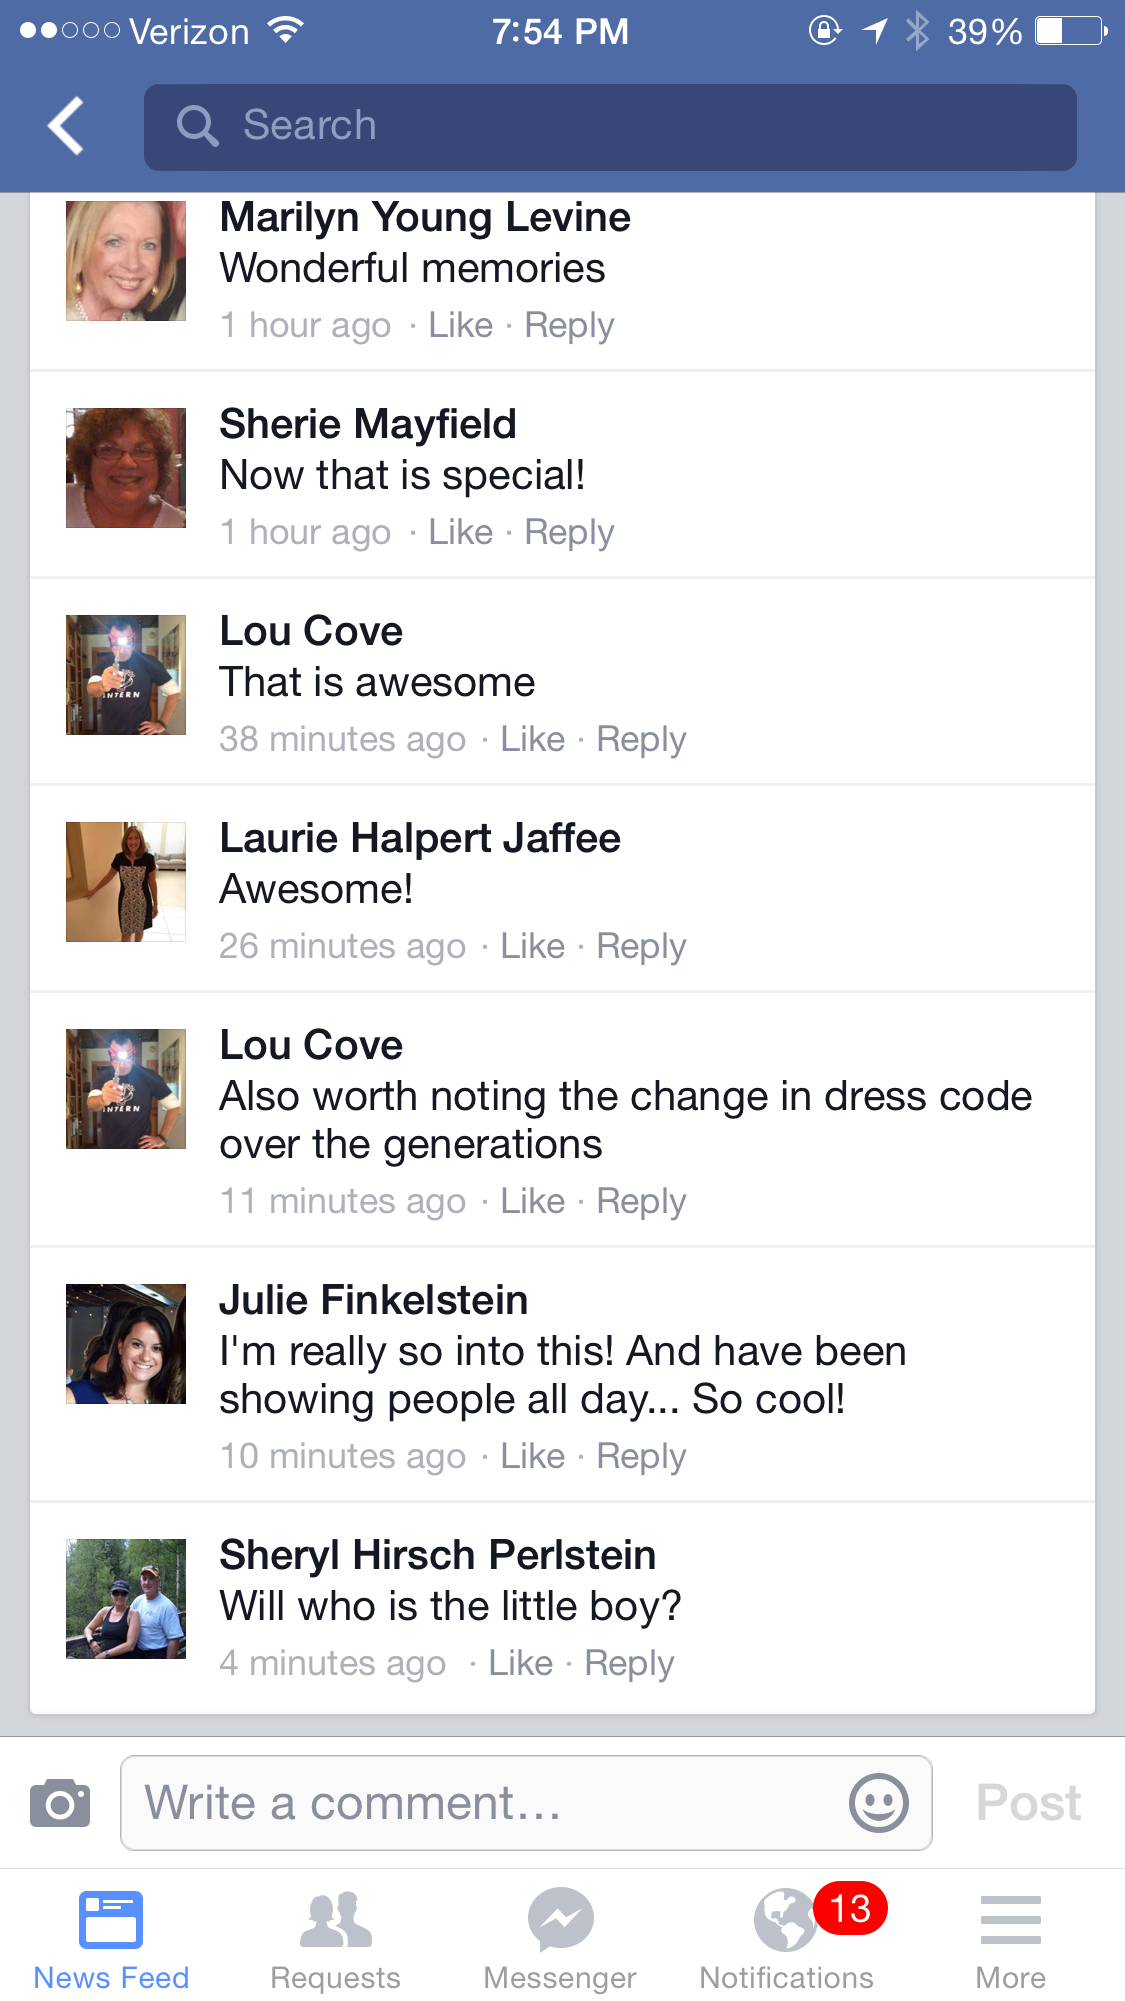Image resolution: width=1125 pixels, height=2001 pixels.
Task: Focus the Write a comment box
Action: (x=490, y=1803)
